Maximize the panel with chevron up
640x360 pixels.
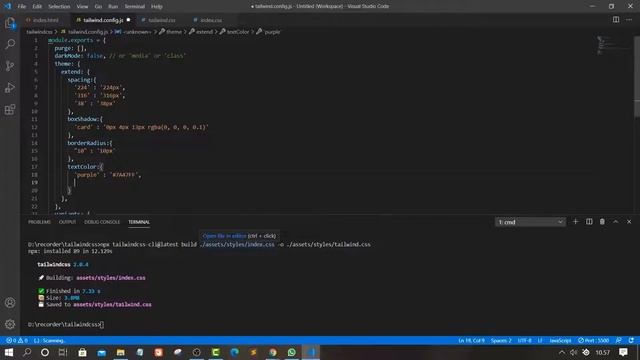pos(616,222)
